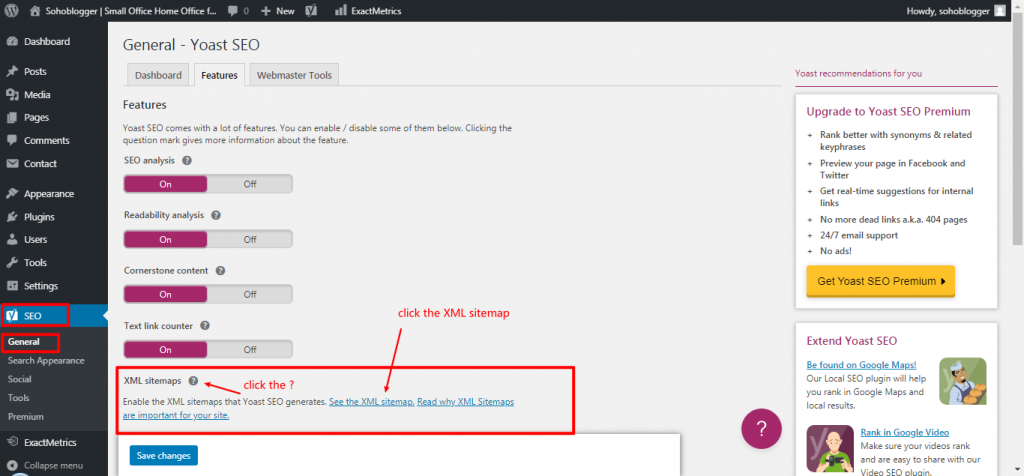Screen dimensions: 1024x476
Task: Turn SEO analysis Off
Action: pyautogui.click(x=250, y=184)
